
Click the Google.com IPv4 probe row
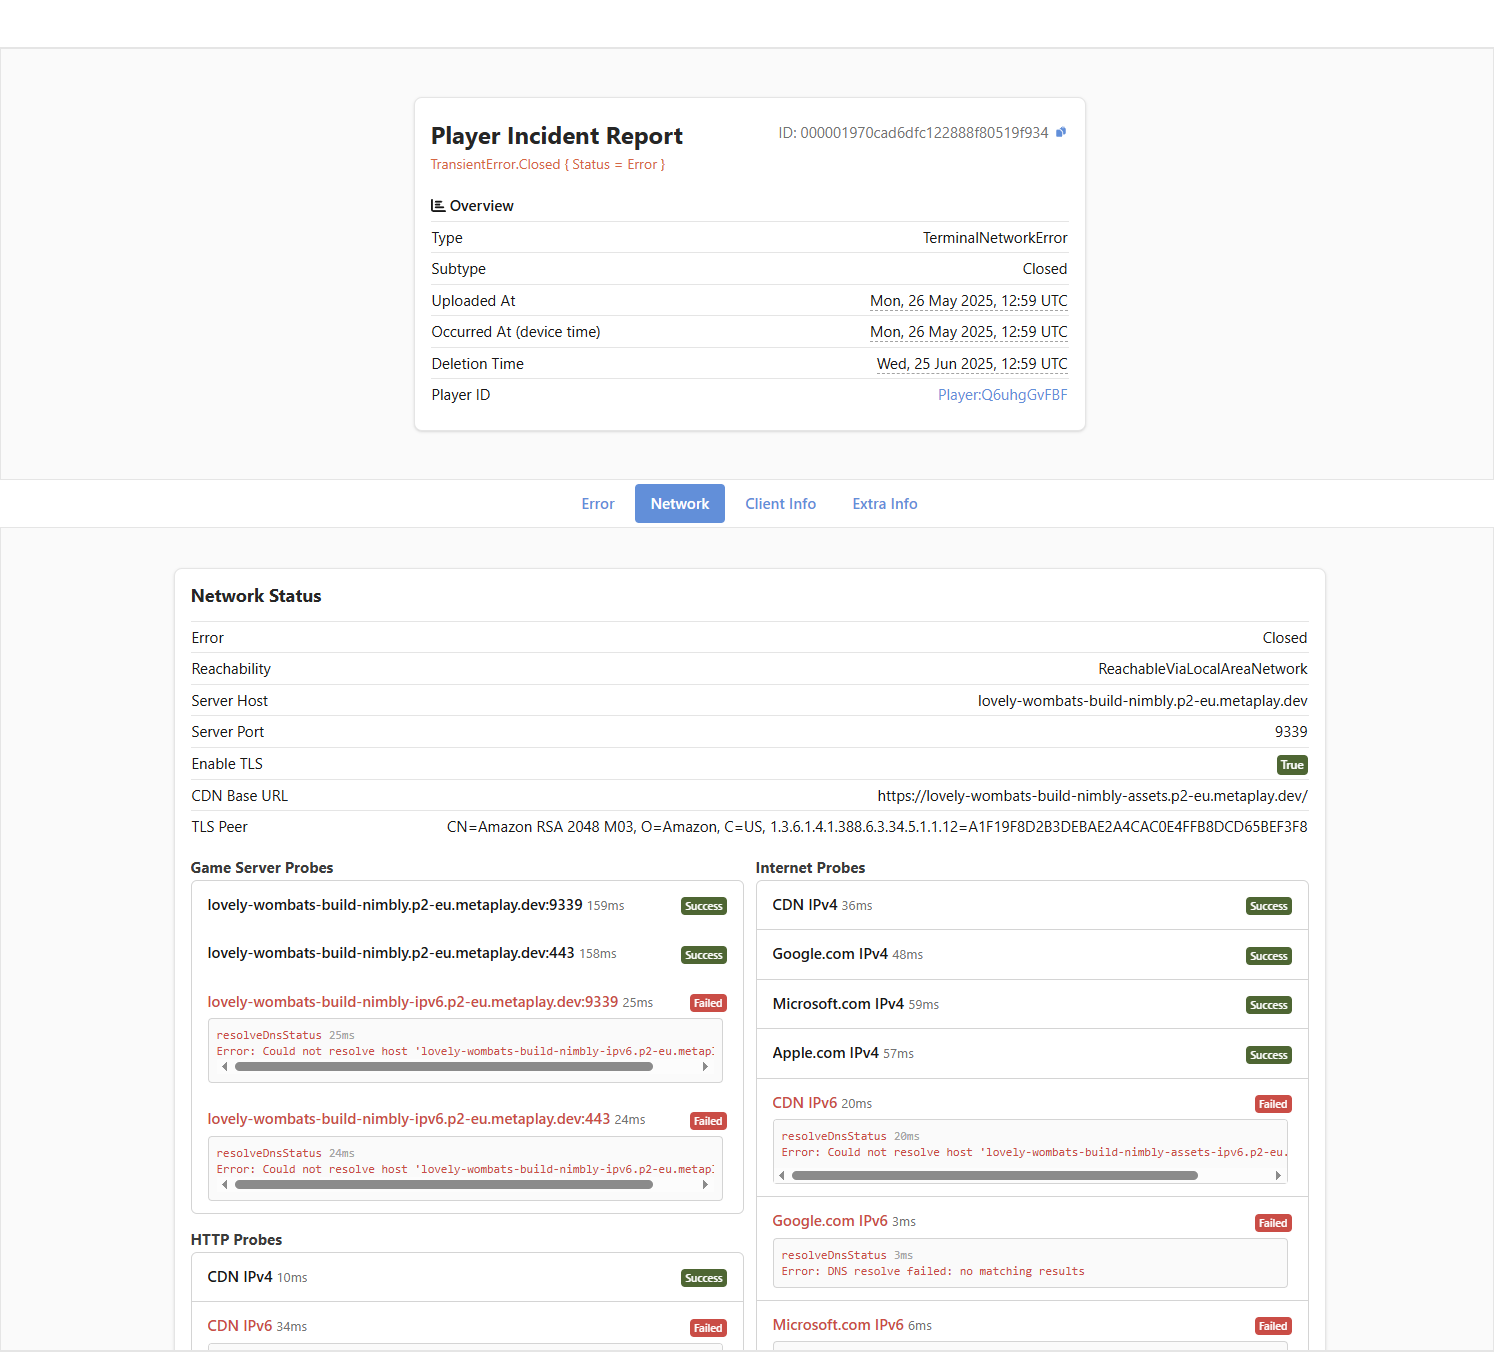pos(1032,955)
